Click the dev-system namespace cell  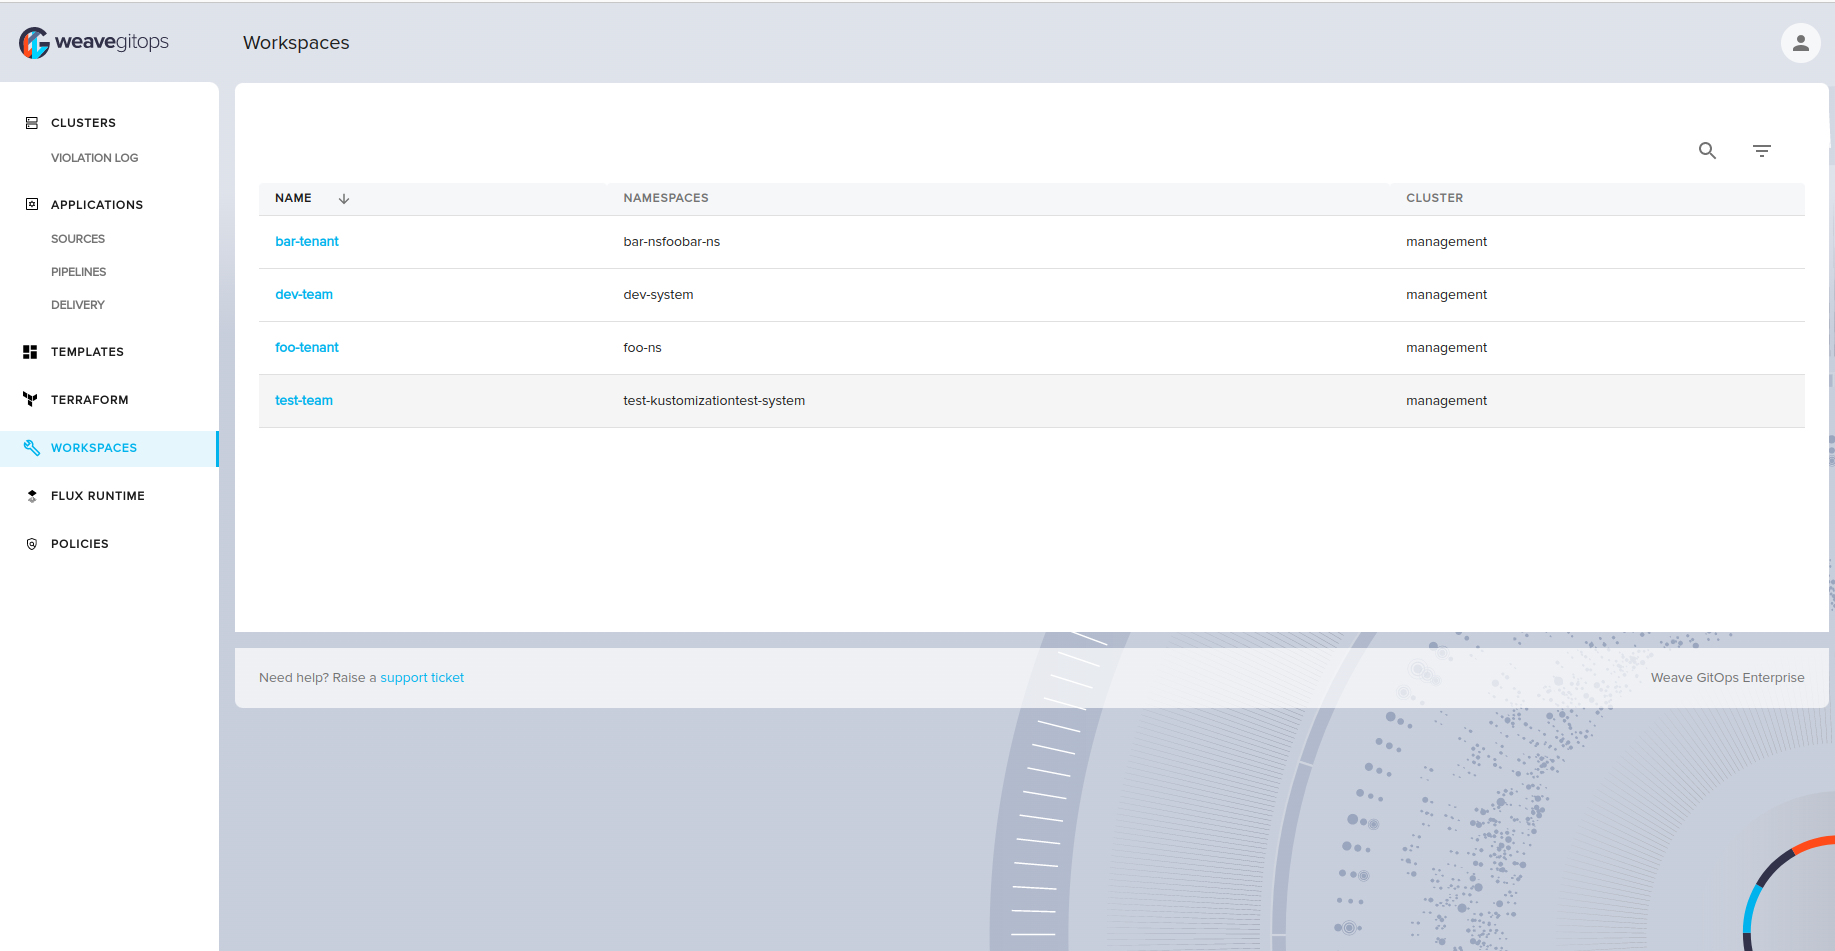(x=658, y=295)
